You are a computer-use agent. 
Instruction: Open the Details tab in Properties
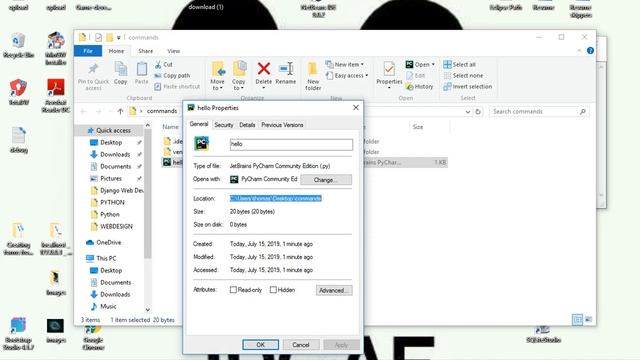tap(247, 125)
